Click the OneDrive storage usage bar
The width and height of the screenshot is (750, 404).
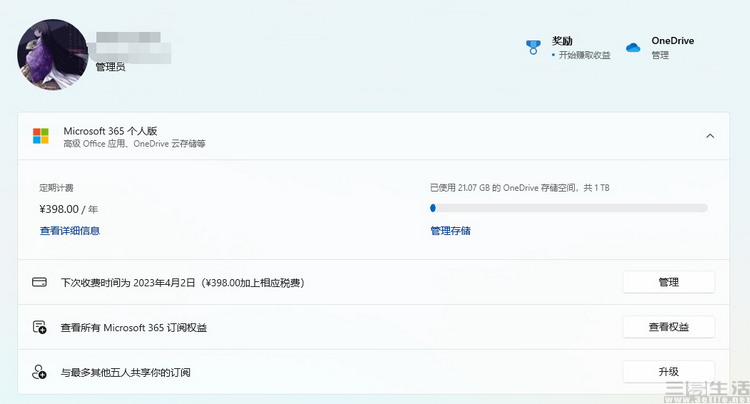click(x=569, y=208)
